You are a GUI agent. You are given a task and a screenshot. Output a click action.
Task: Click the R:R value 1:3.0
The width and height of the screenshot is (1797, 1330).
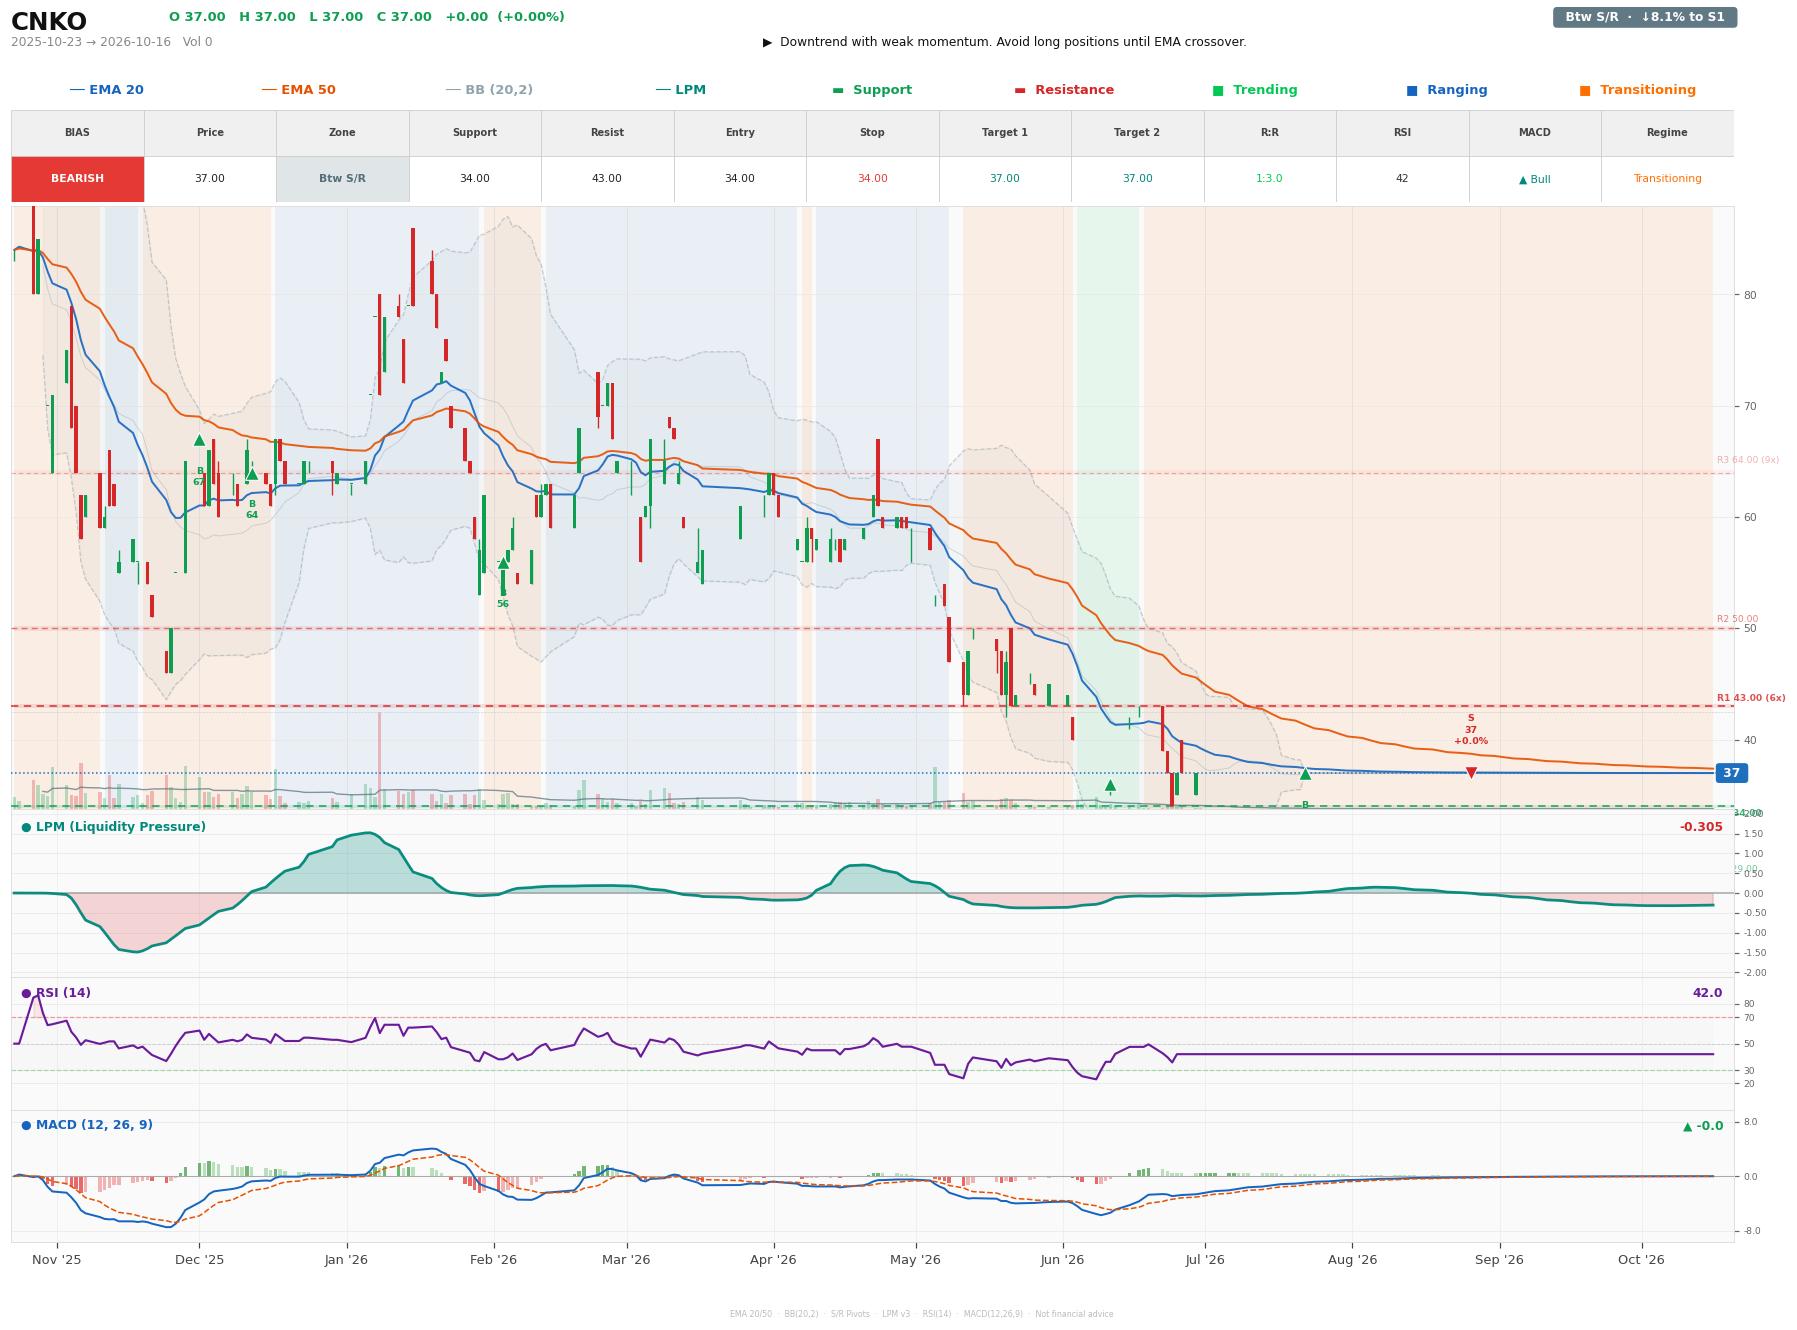pos(1269,179)
